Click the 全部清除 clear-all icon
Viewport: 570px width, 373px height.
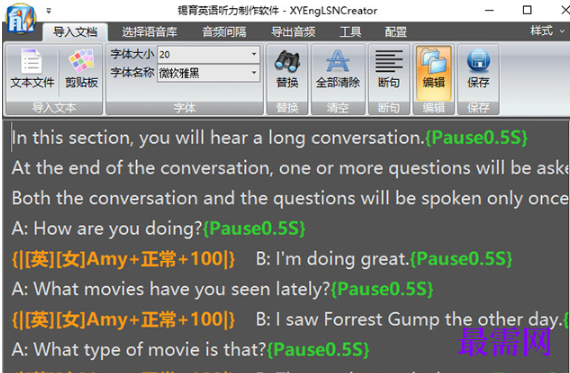pos(338,69)
